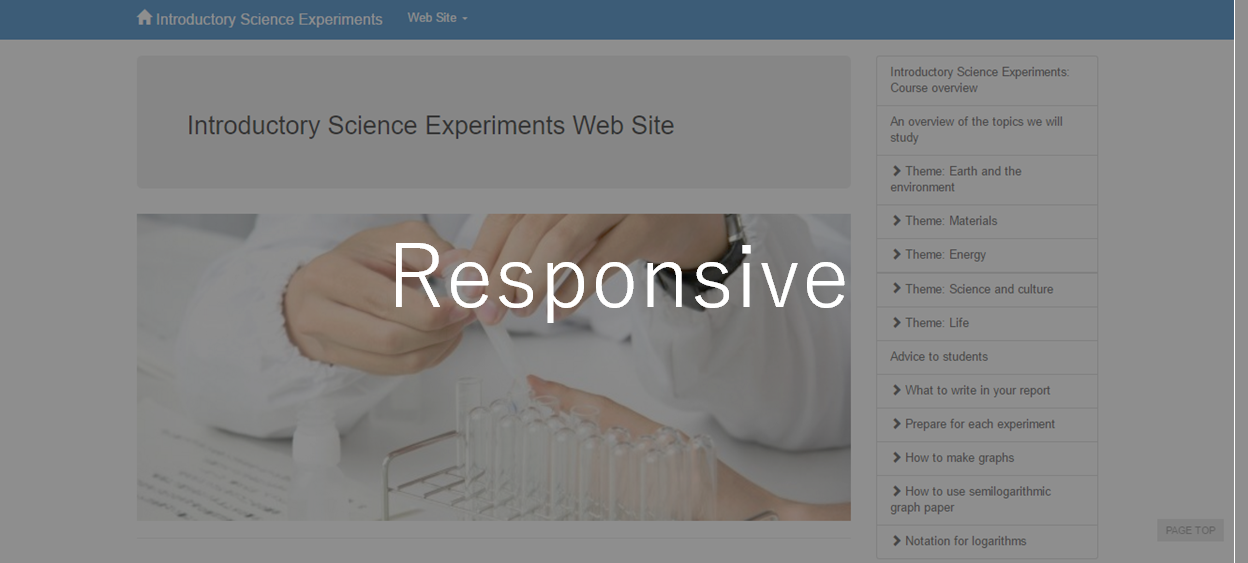The height and width of the screenshot is (563, 1248).
Task: Click chevron beside What to write in your report
Action: coord(897,390)
